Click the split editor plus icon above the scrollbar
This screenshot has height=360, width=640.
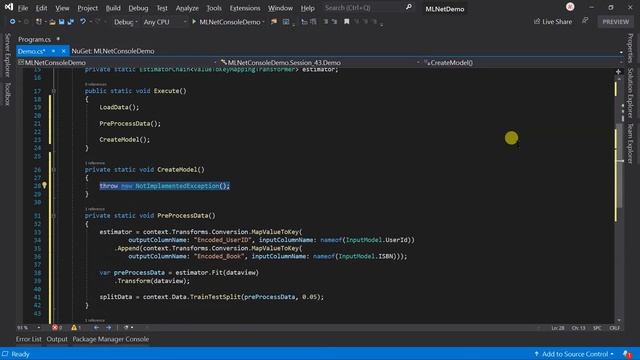pos(618,72)
